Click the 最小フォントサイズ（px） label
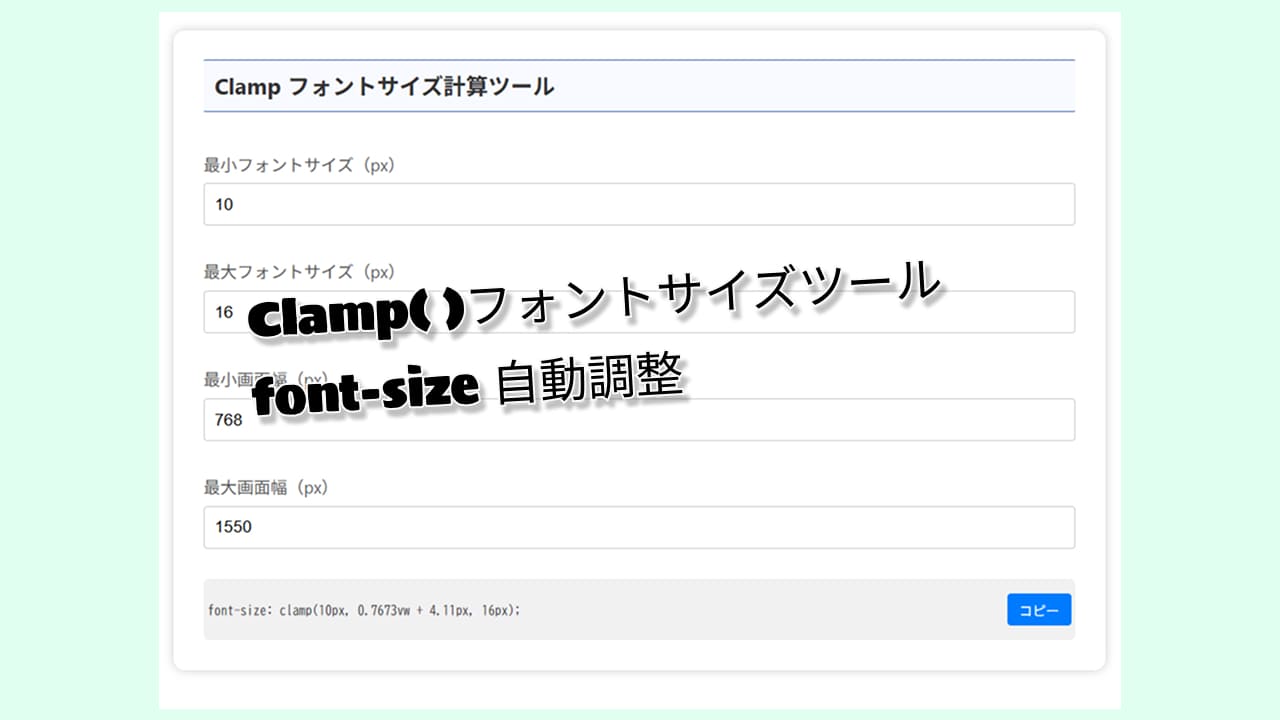 pyautogui.click(x=300, y=165)
